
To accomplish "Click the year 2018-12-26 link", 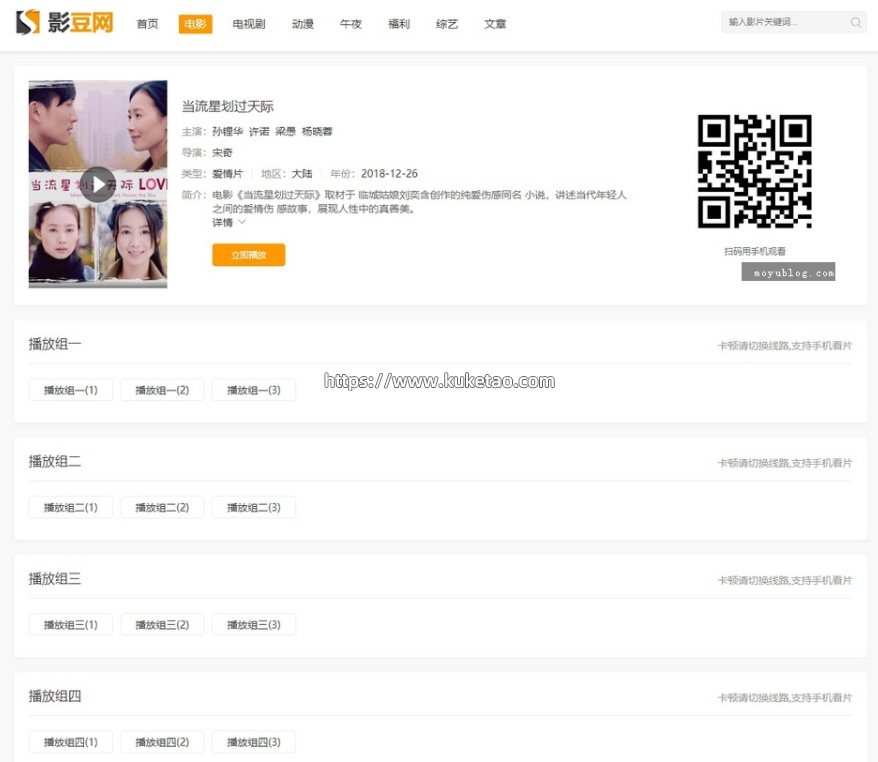I will coord(389,174).
